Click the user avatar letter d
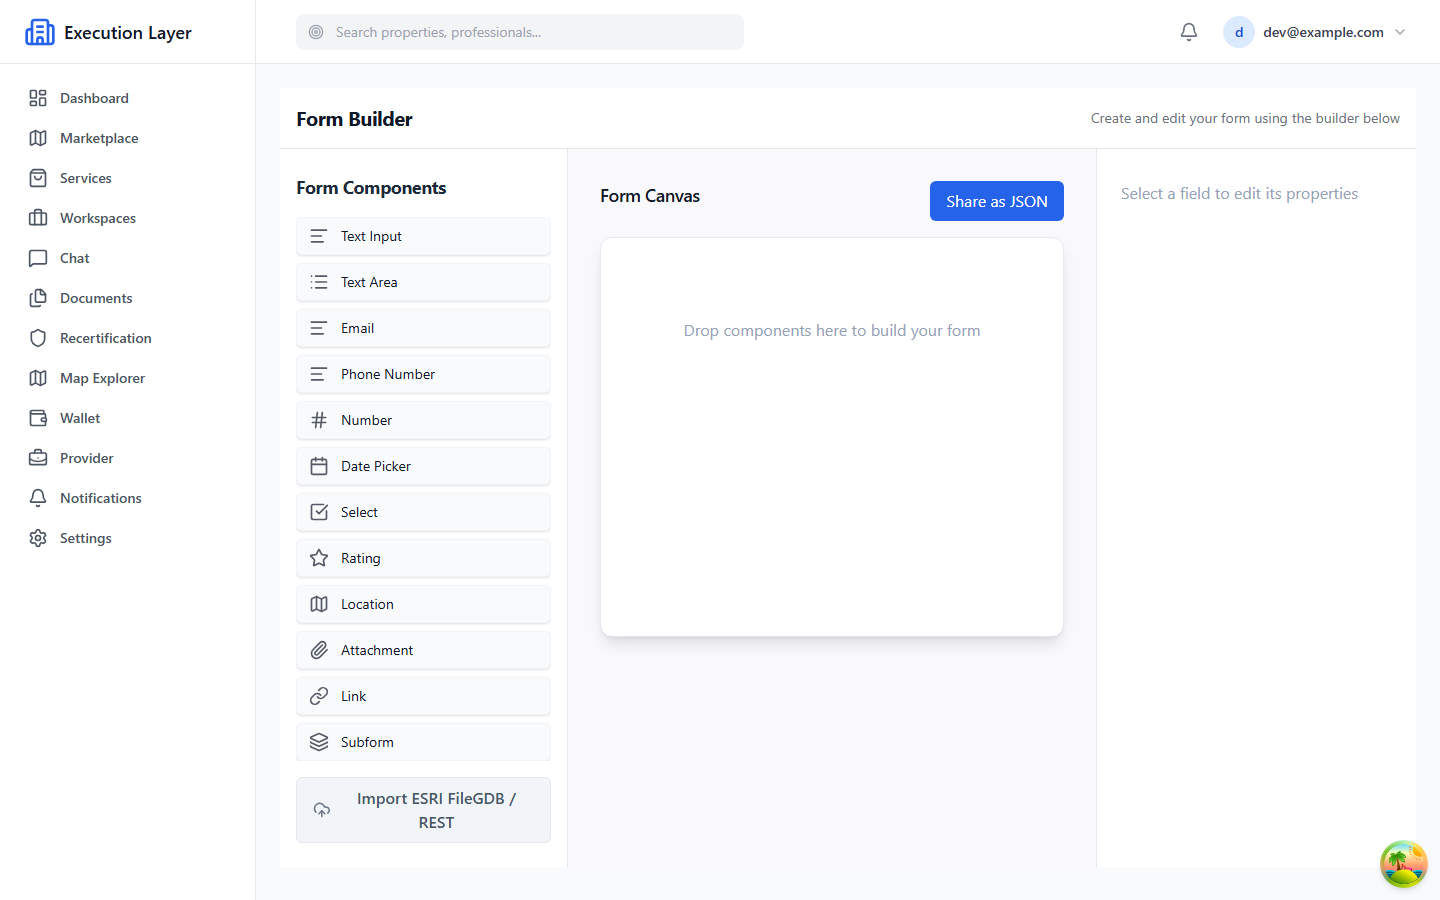1440x900 pixels. click(x=1239, y=32)
